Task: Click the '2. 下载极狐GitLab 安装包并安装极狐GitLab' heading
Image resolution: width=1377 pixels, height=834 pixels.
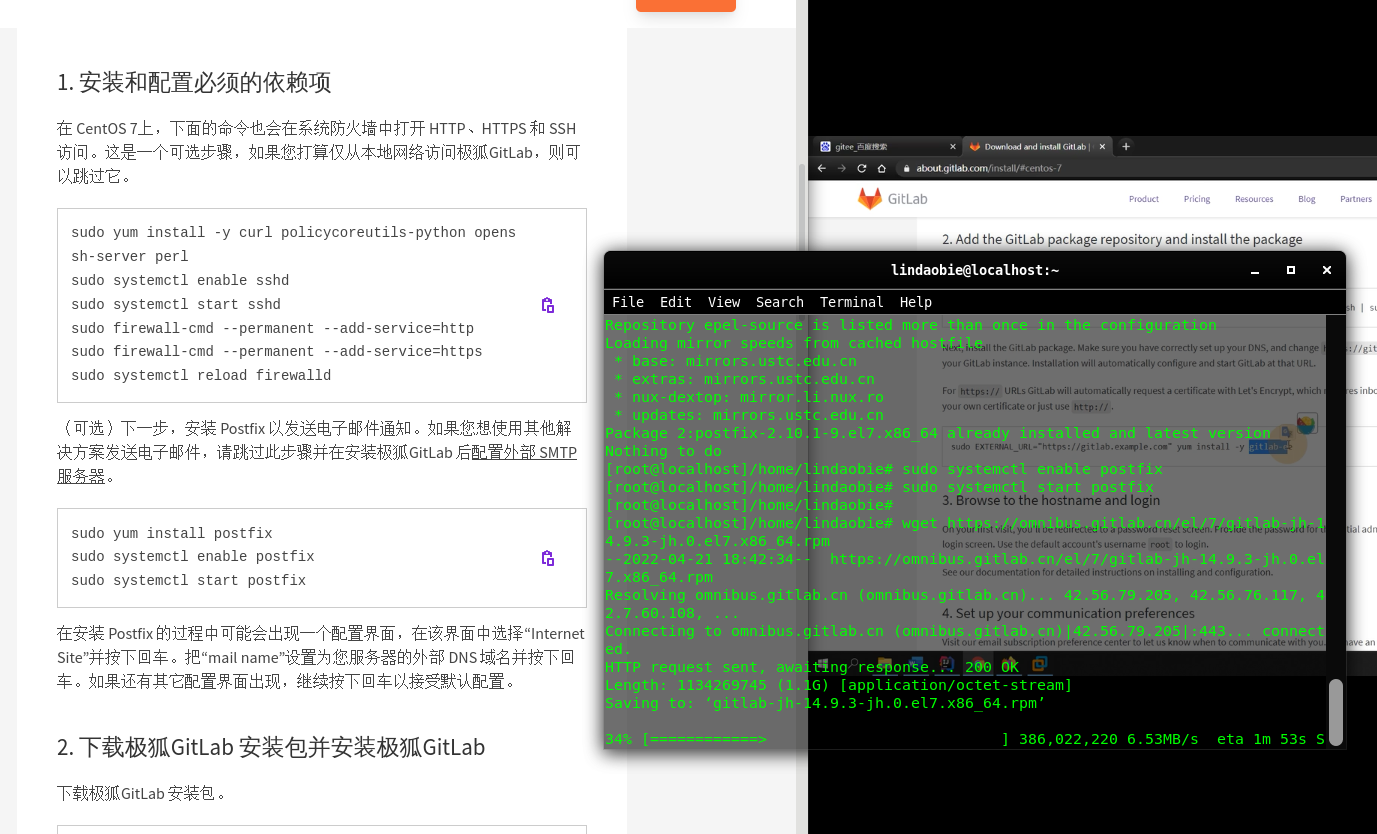Action: pos(271,747)
